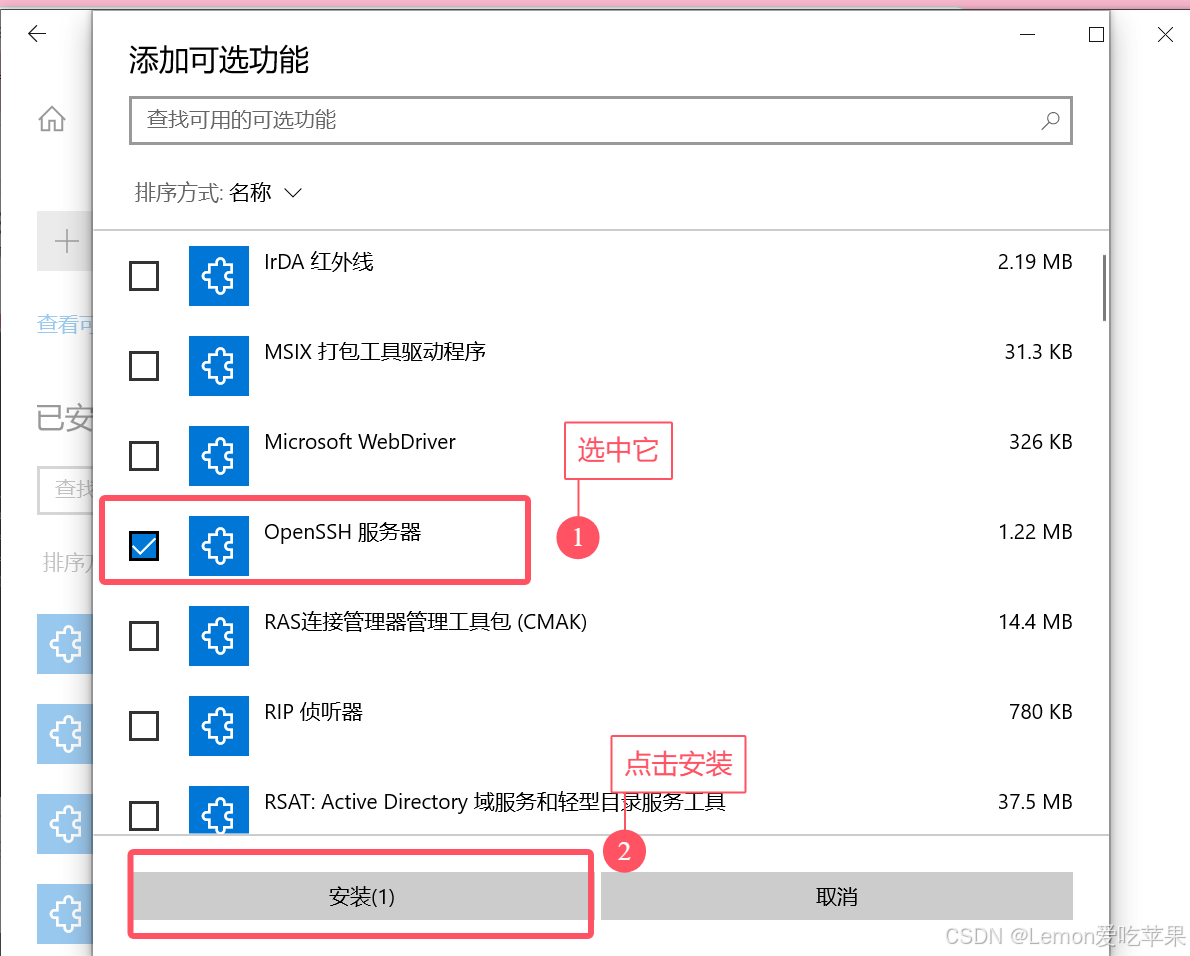Click the Microsoft WebDriver puzzle icon
The image size is (1190, 956).
[x=219, y=455]
